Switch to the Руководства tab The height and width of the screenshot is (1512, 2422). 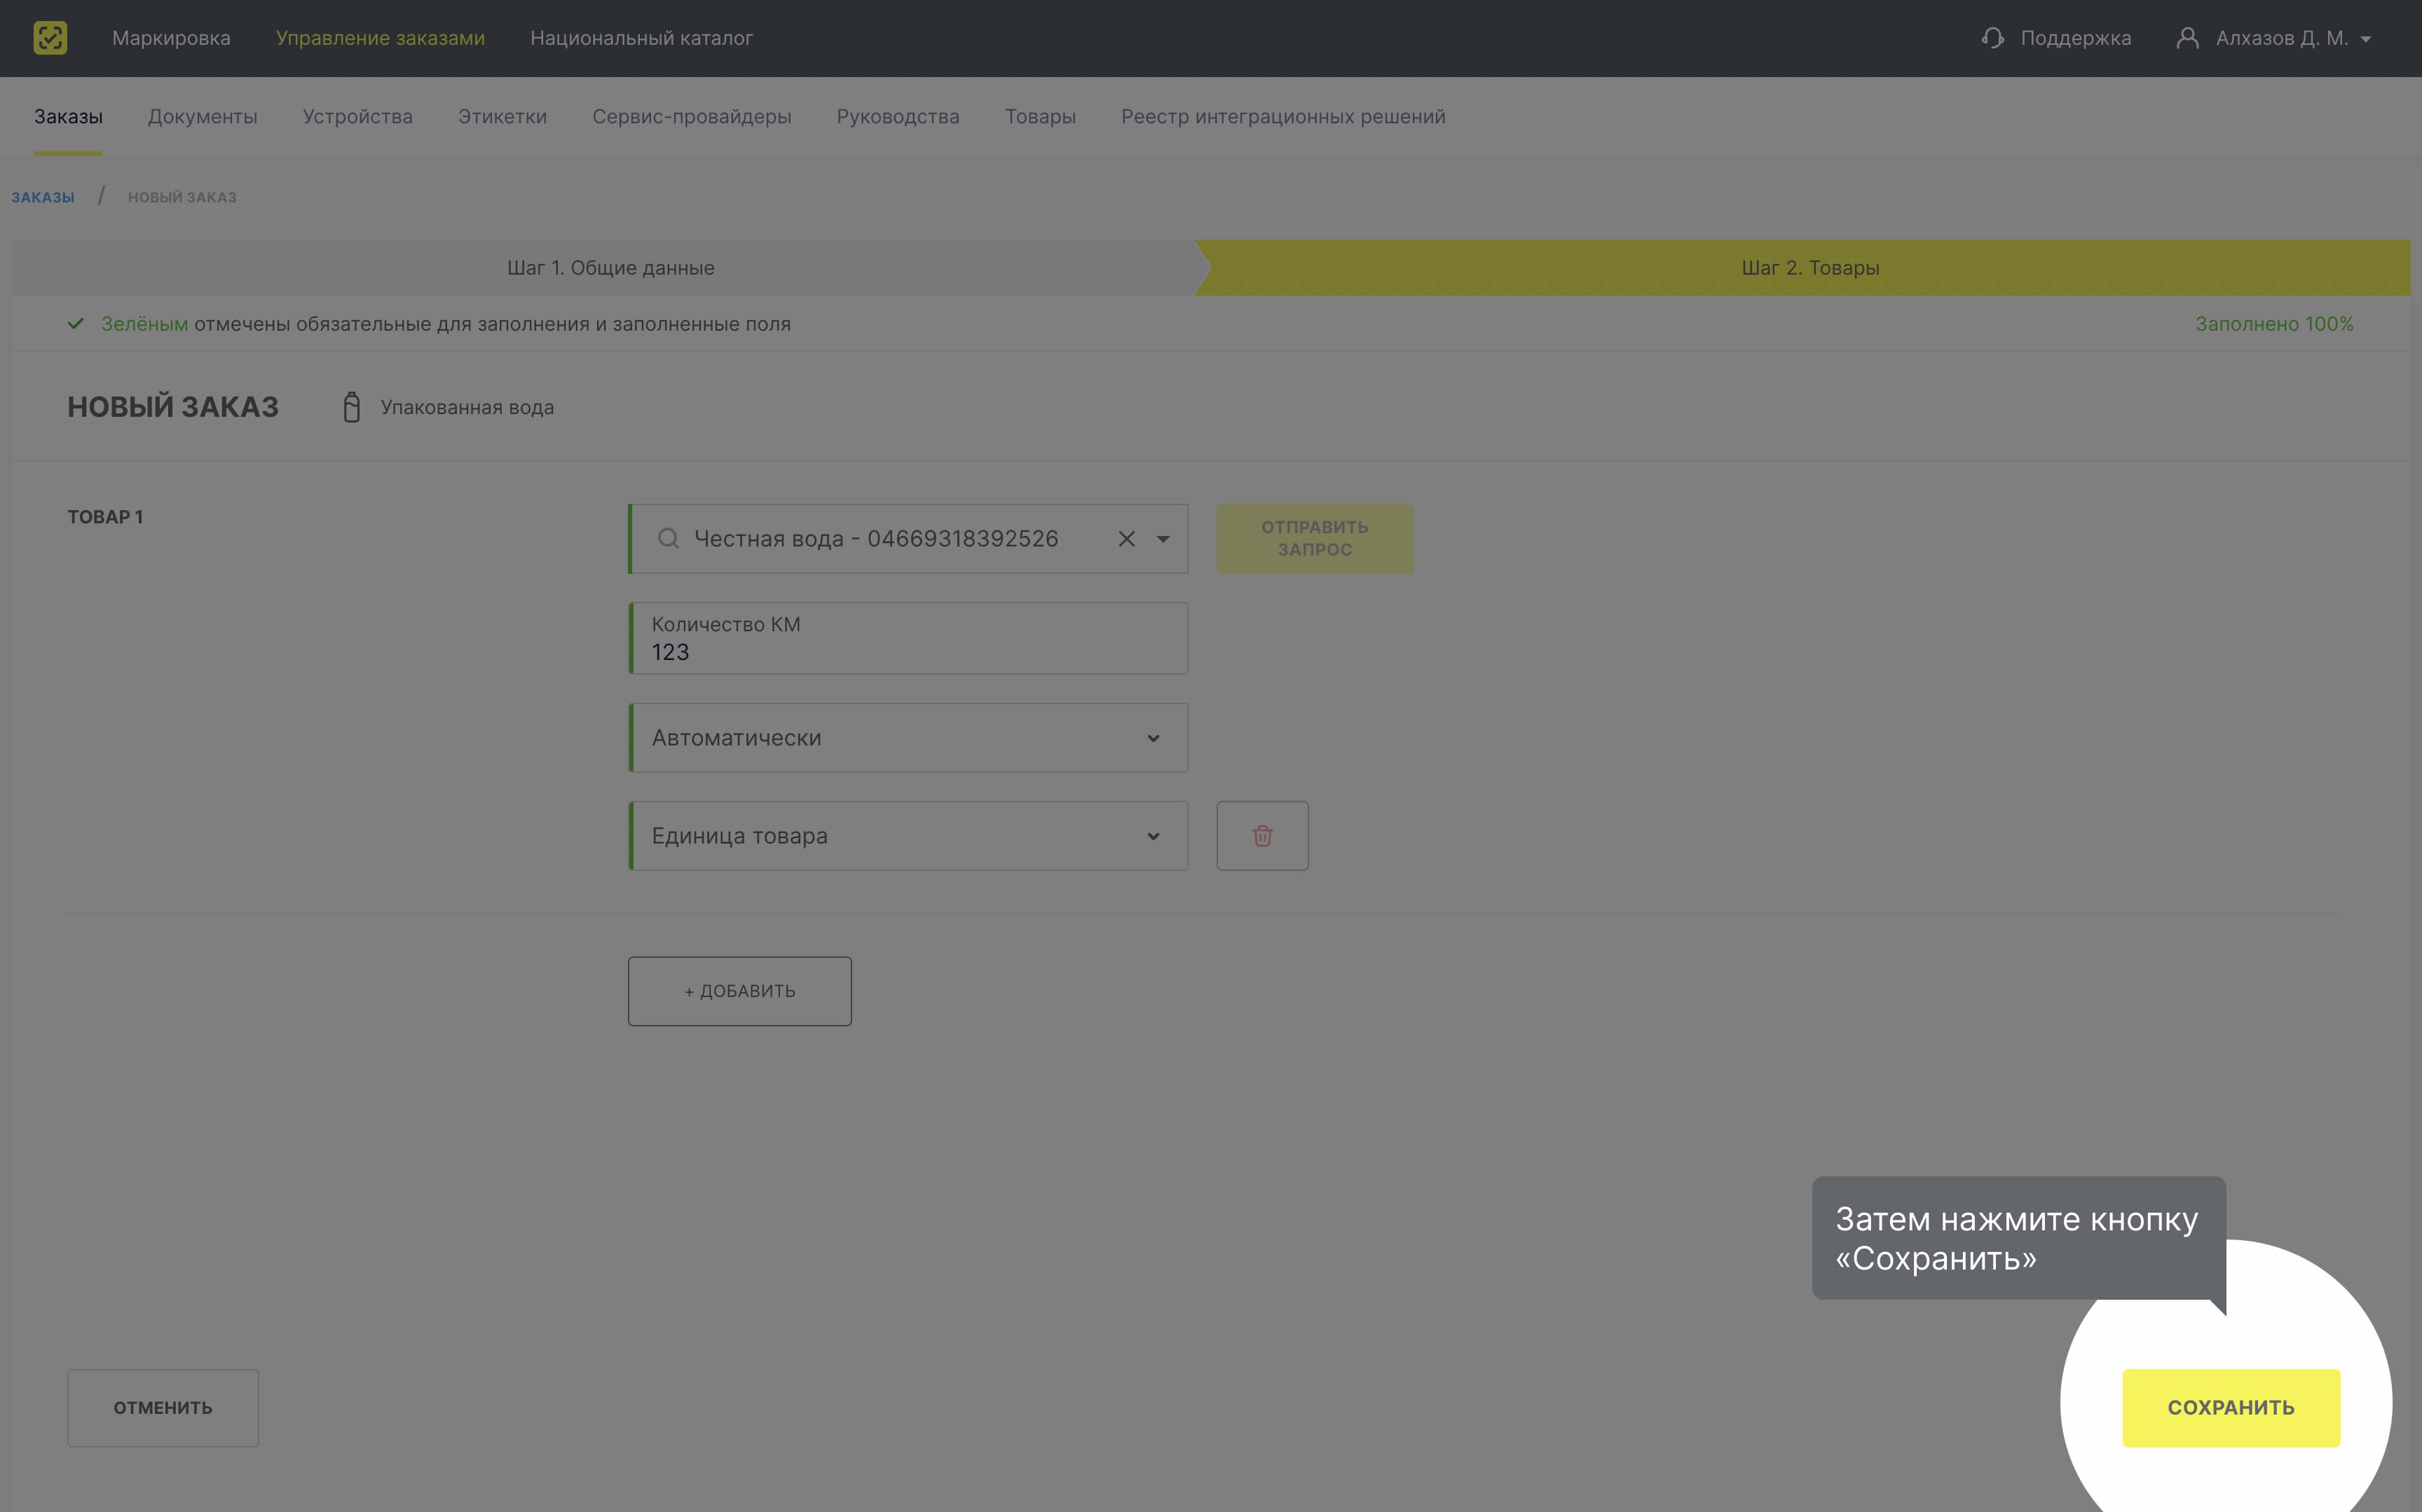pos(898,117)
